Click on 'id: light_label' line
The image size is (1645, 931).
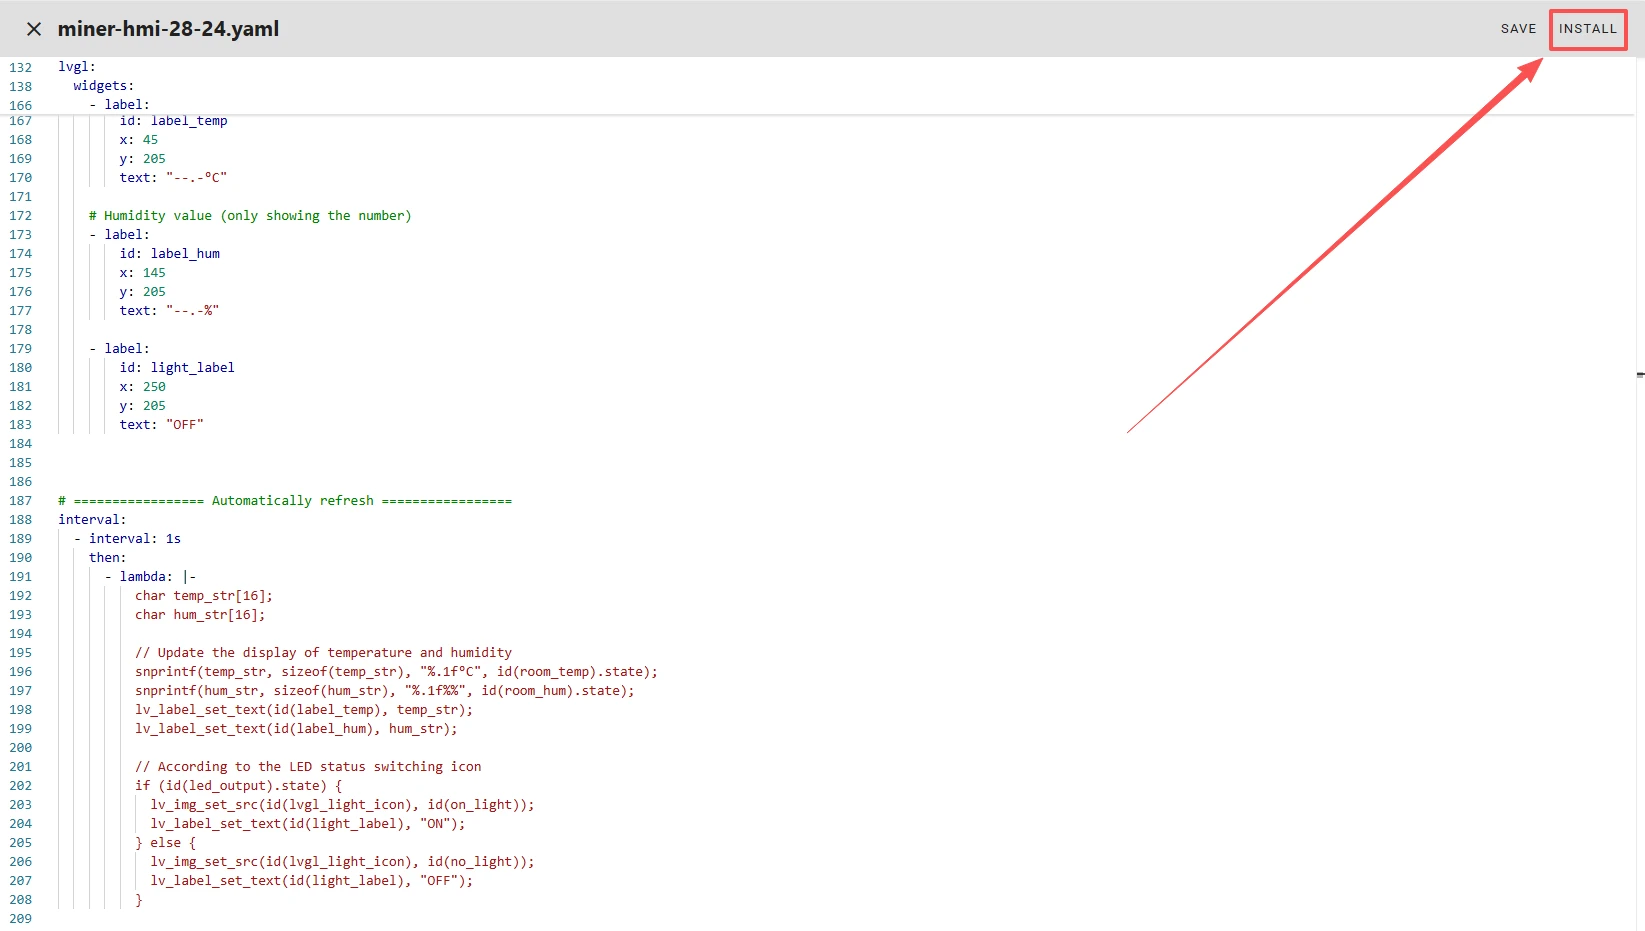pyautogui.click(x=177, y=368)
